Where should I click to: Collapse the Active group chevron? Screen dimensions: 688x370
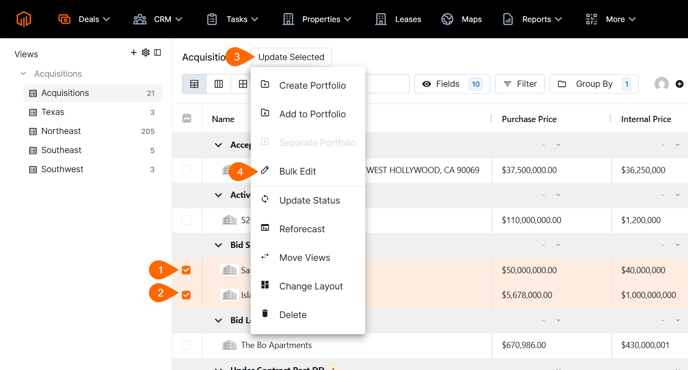coord(218,195)
